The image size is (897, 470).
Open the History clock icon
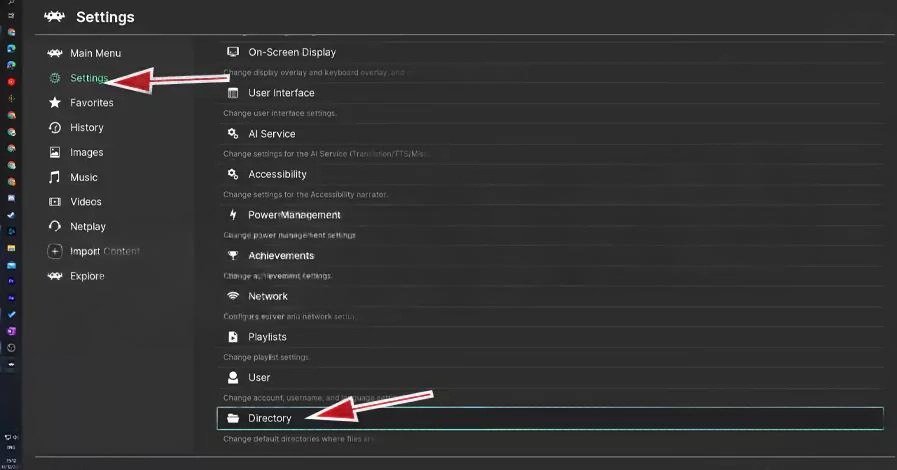coord(55,128)
